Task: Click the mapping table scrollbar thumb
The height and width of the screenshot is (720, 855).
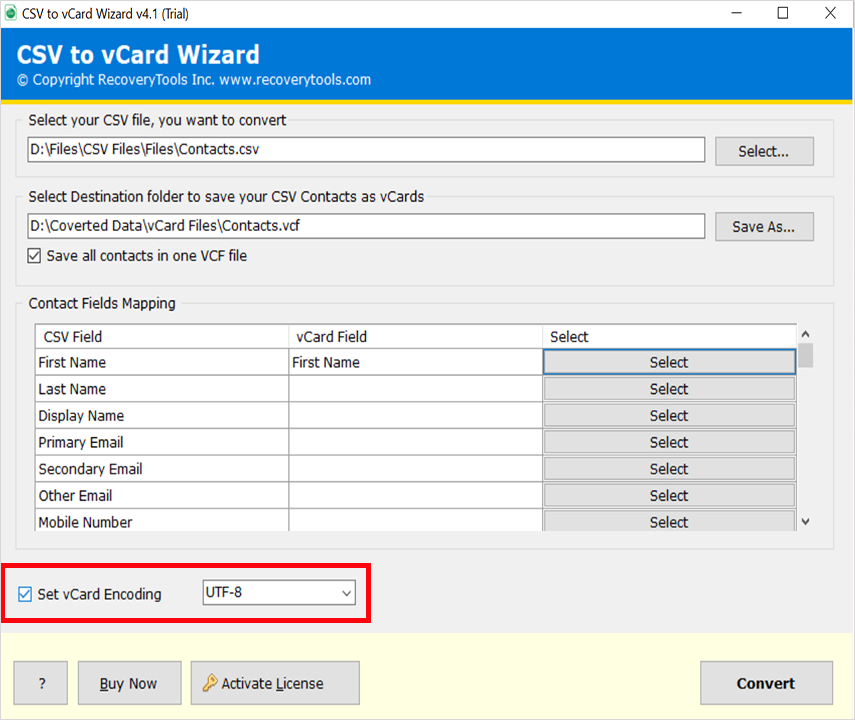Action: point(806,355)
